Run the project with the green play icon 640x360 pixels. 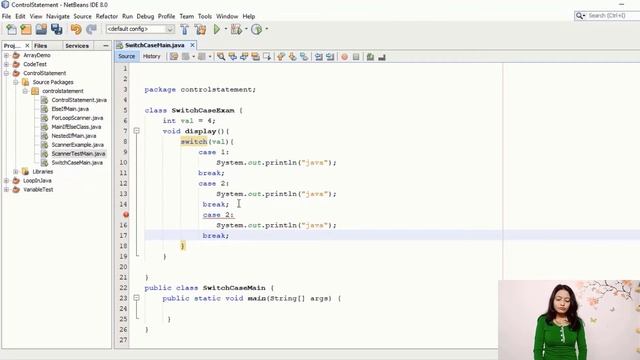(x=217, y=29)
